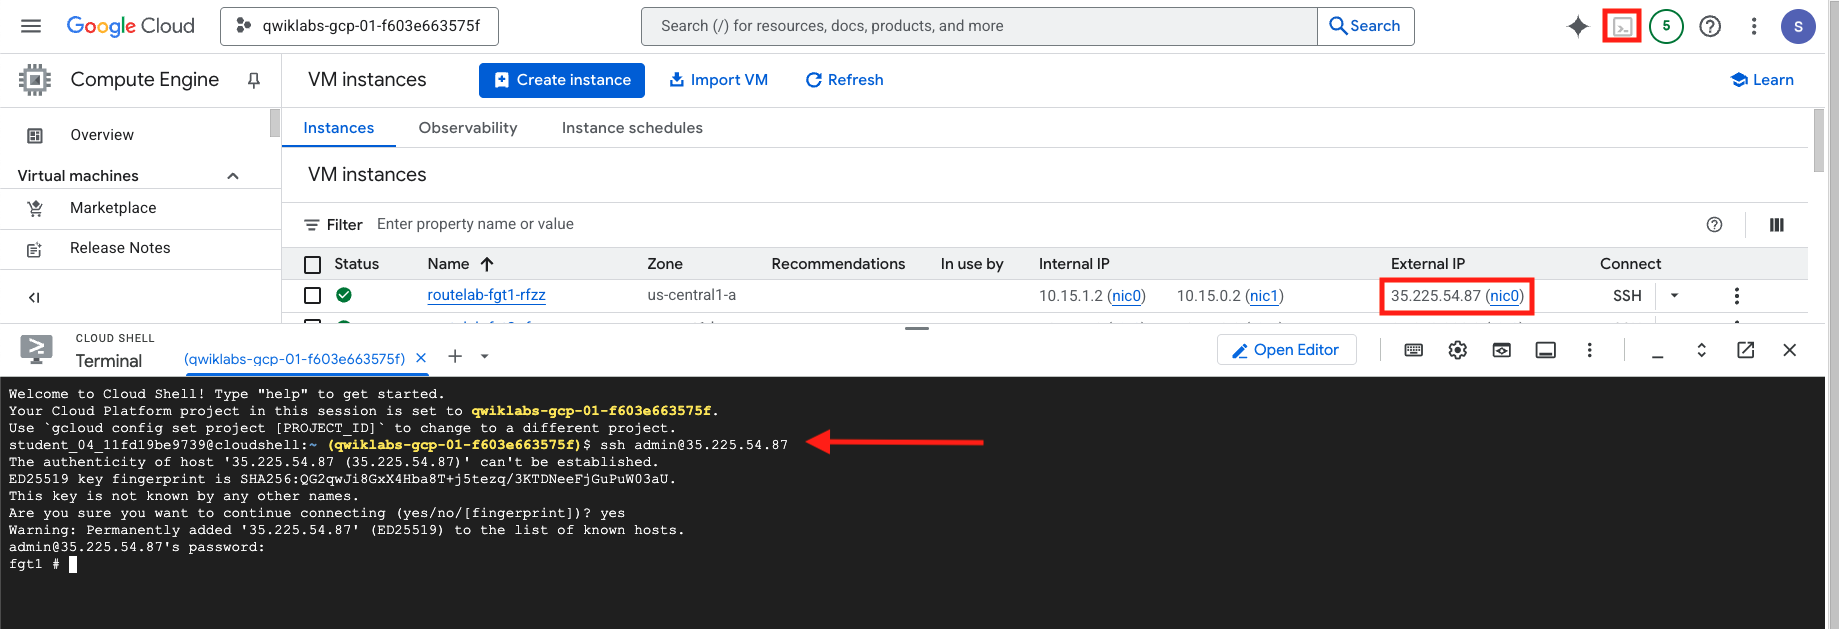1839x629 pixels.
Task: Maximize the Cloud Shell panel height
Action: pos(1701,350)
